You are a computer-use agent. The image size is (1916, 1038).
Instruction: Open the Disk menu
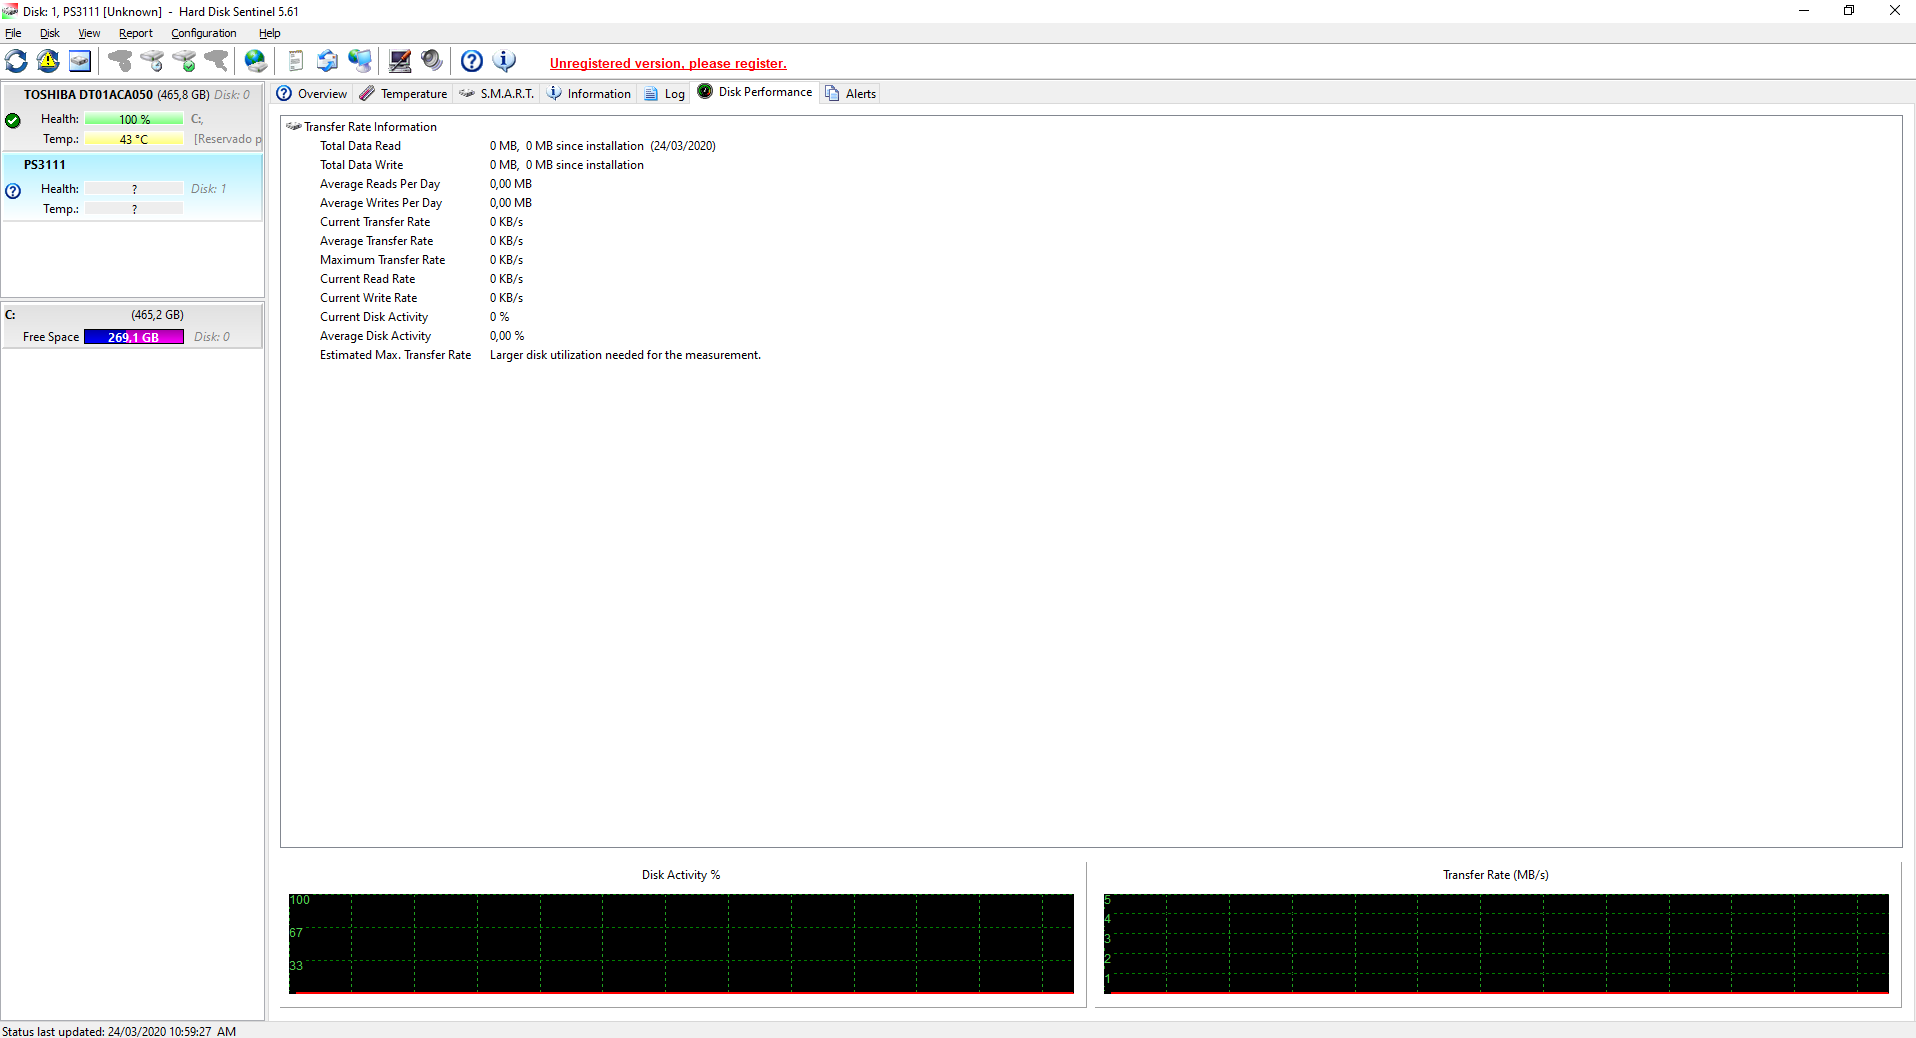pyautogui.click(x=50, y=33)
